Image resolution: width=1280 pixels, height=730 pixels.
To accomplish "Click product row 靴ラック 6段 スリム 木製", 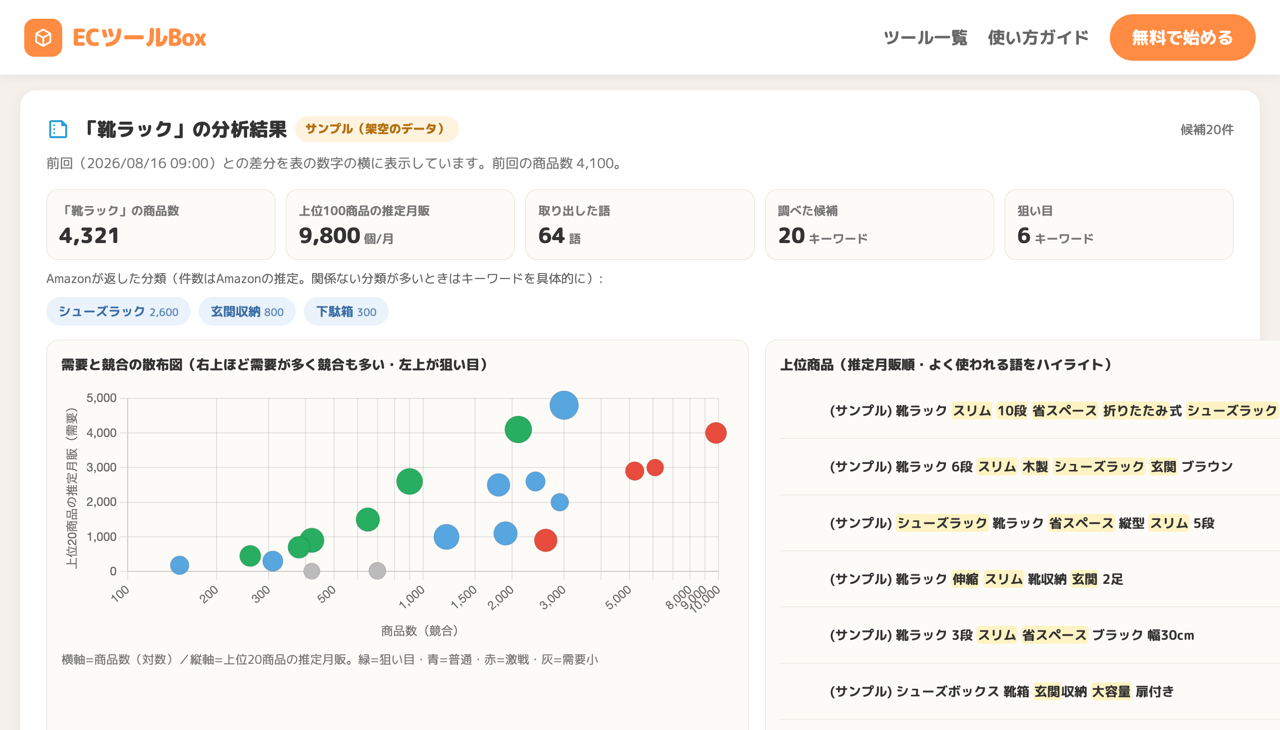I will pos(1030,467).
